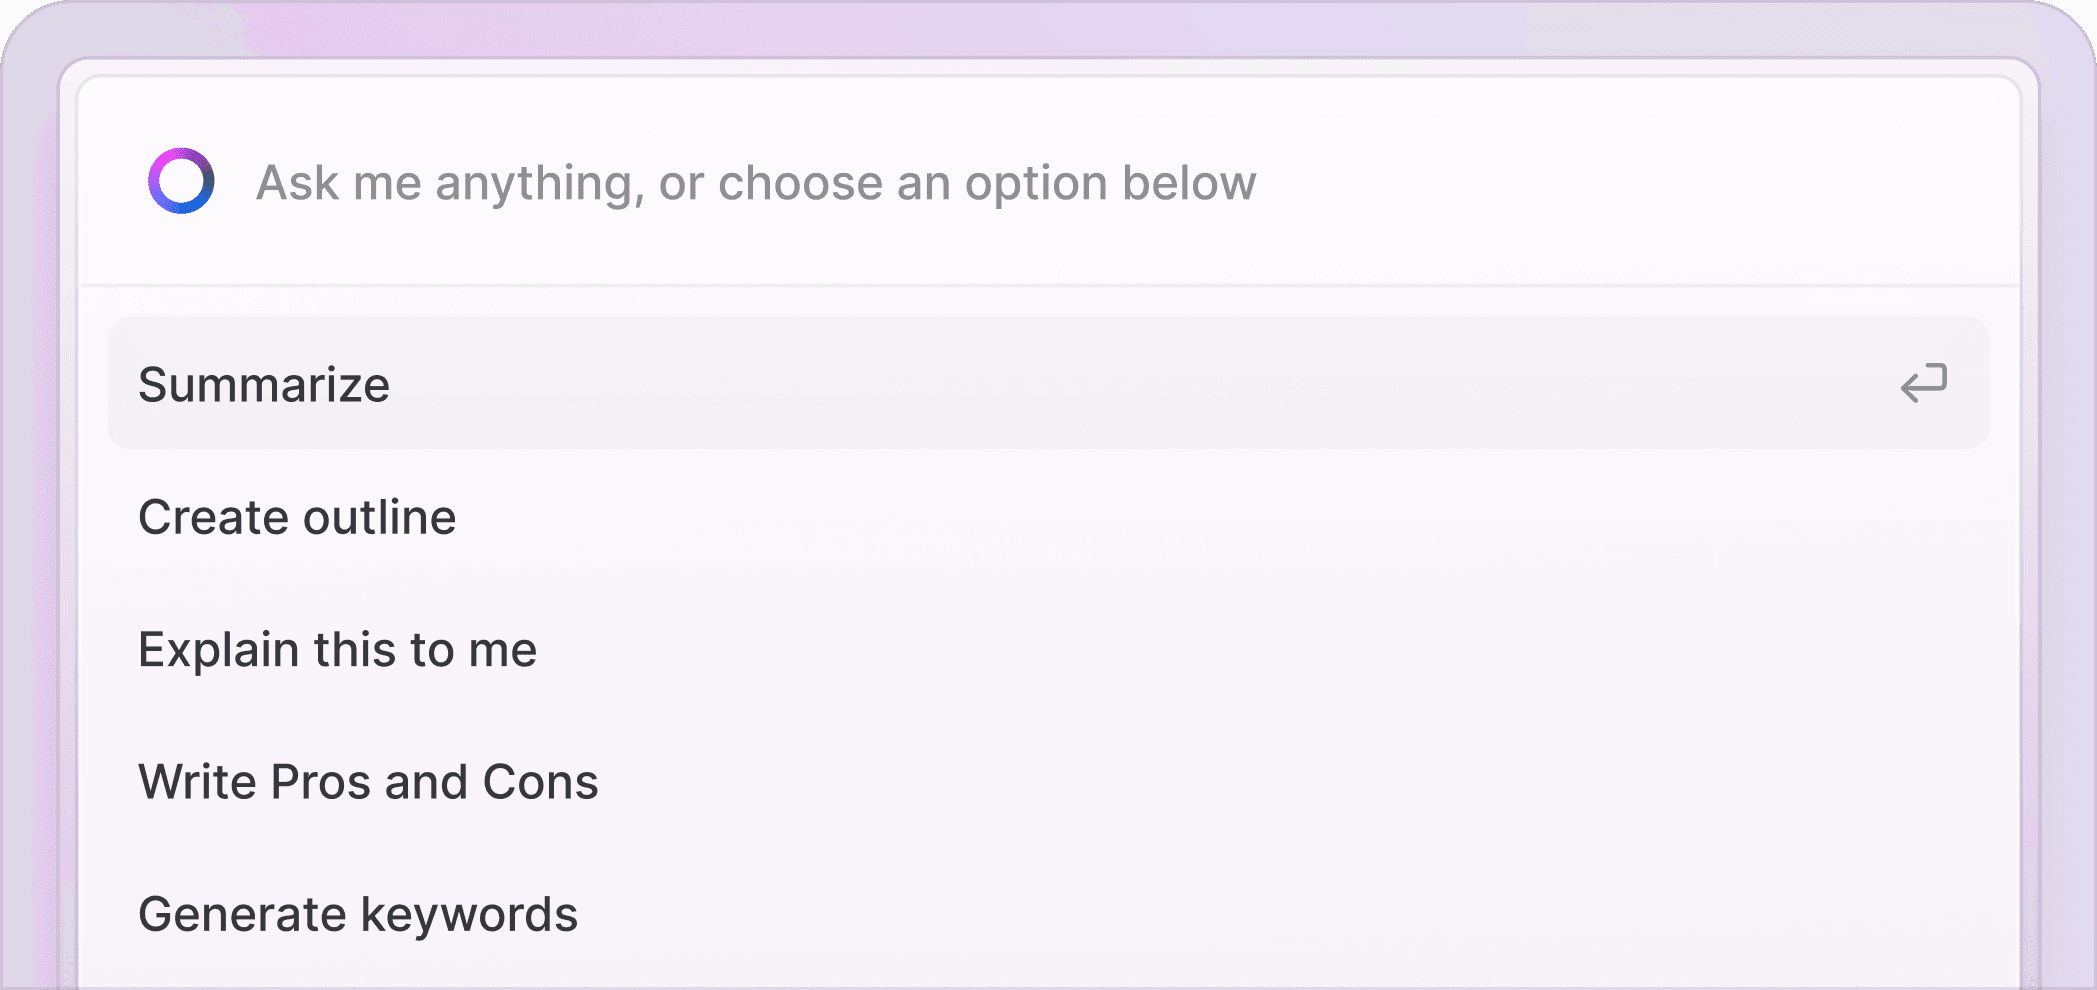
Task: Place the cursor in the AI prompt box
Action: 1048,182
